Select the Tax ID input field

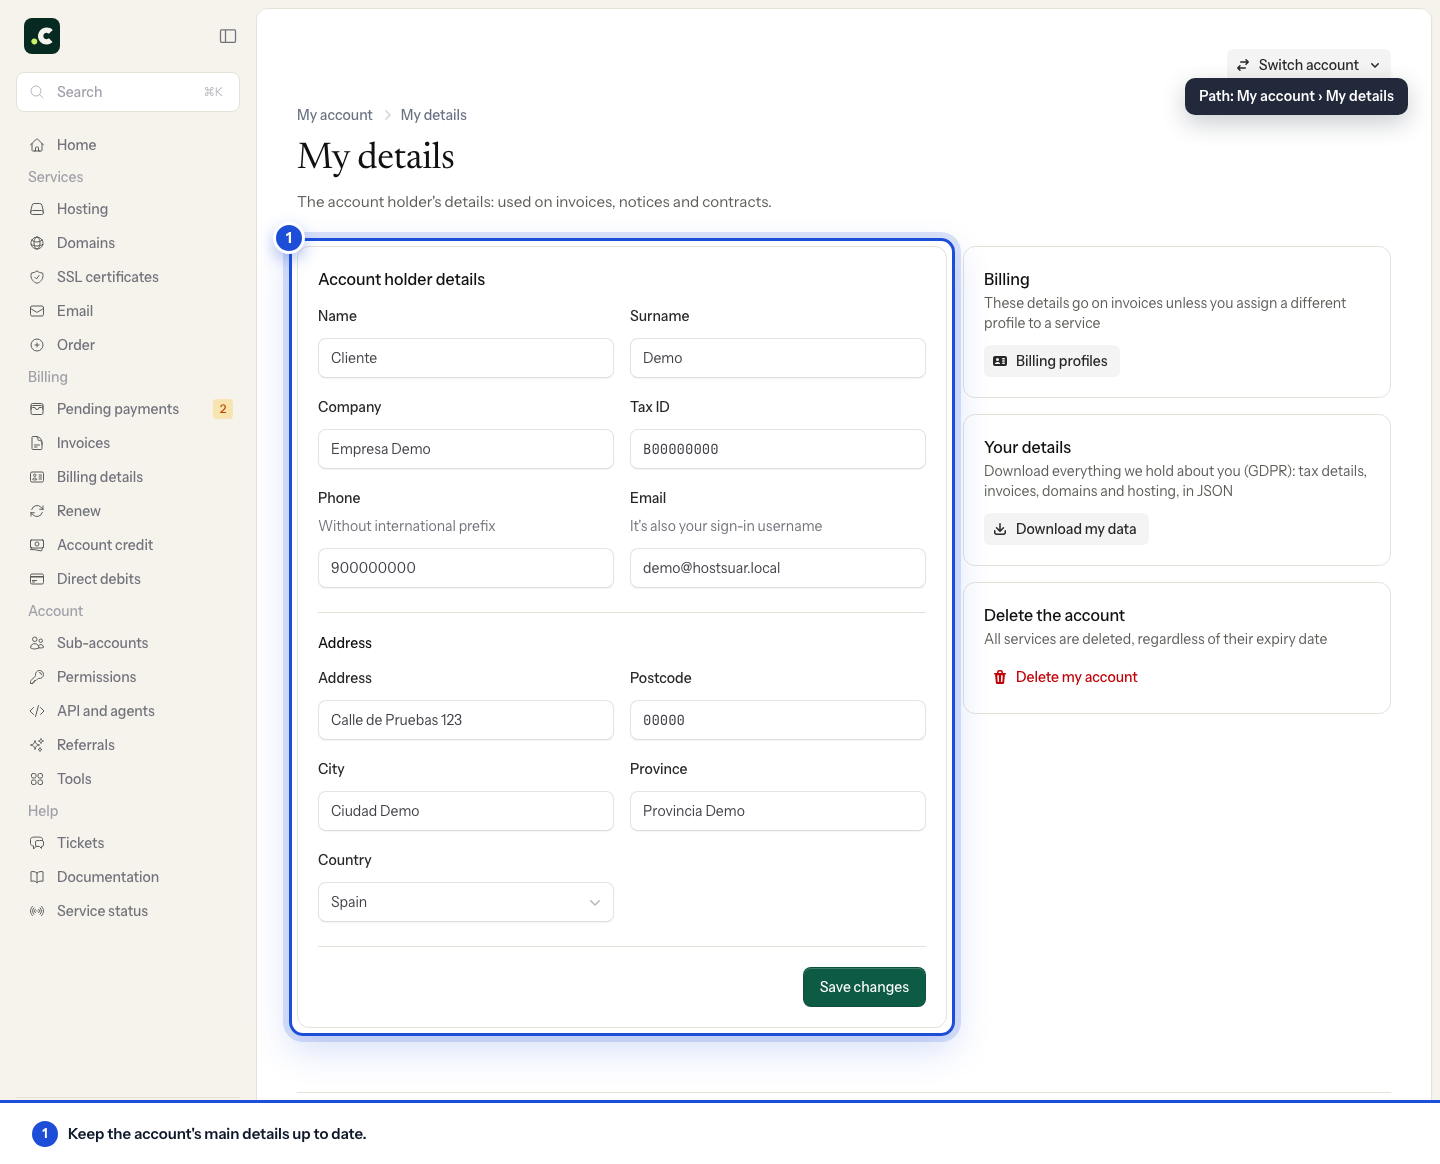tap(778, 449)
